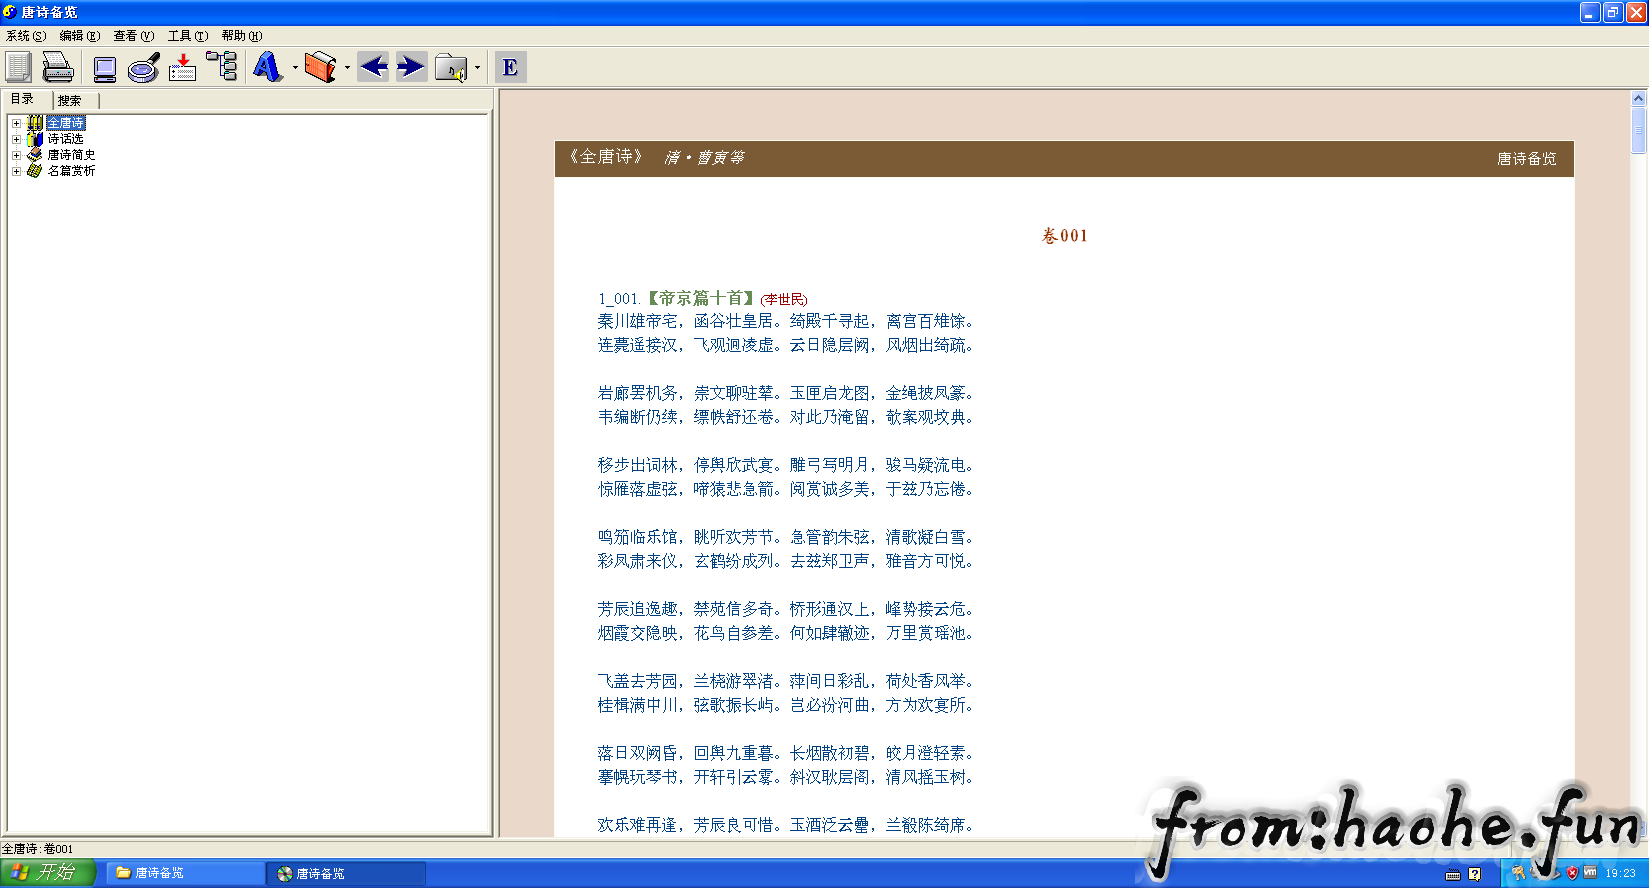Viewport: 1649px width, 888px height.
Task: Open the 编辑 menu
Action: click(80, 36)
